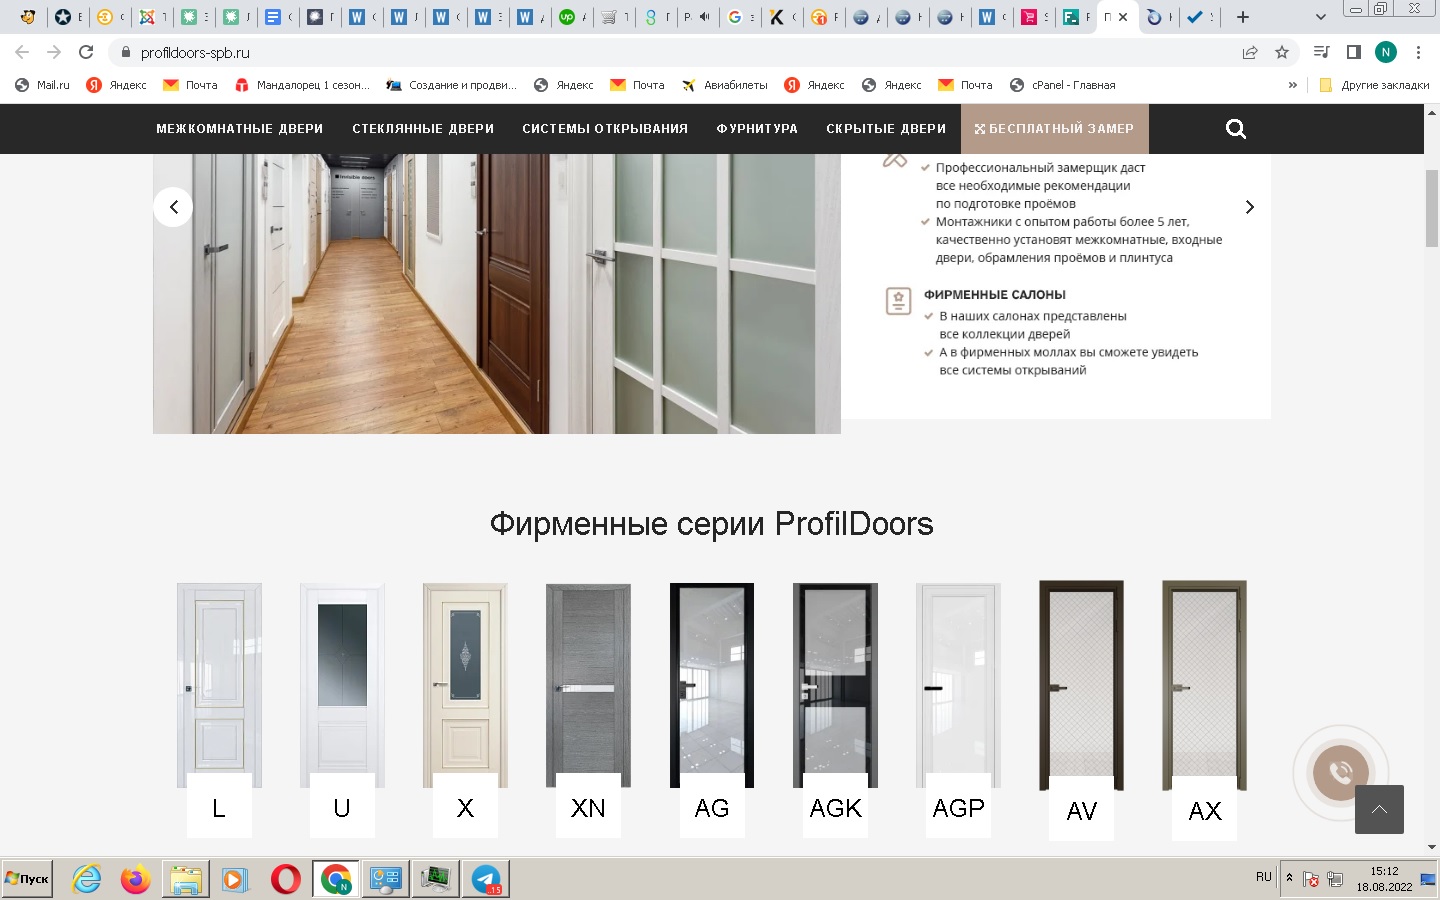
Task: Open site search with the magnifier icon
Action: click(1236, 129)
